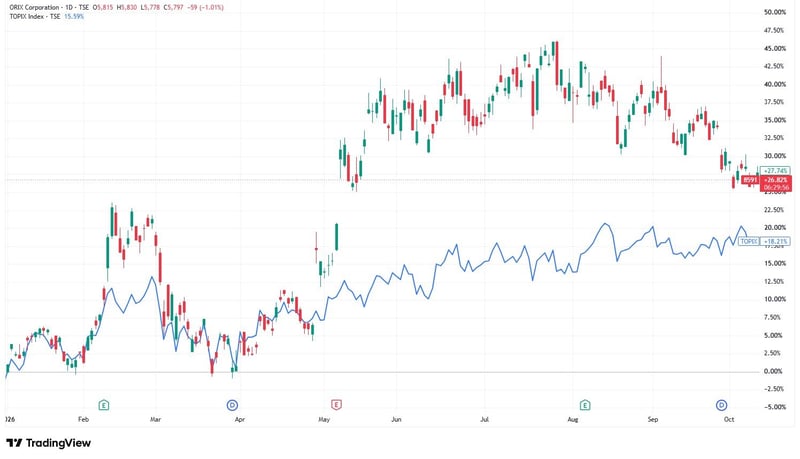Click the ORIX change value -59 (-1.01%)
Screen dimensions: 800x459
(x=204, y=8)
